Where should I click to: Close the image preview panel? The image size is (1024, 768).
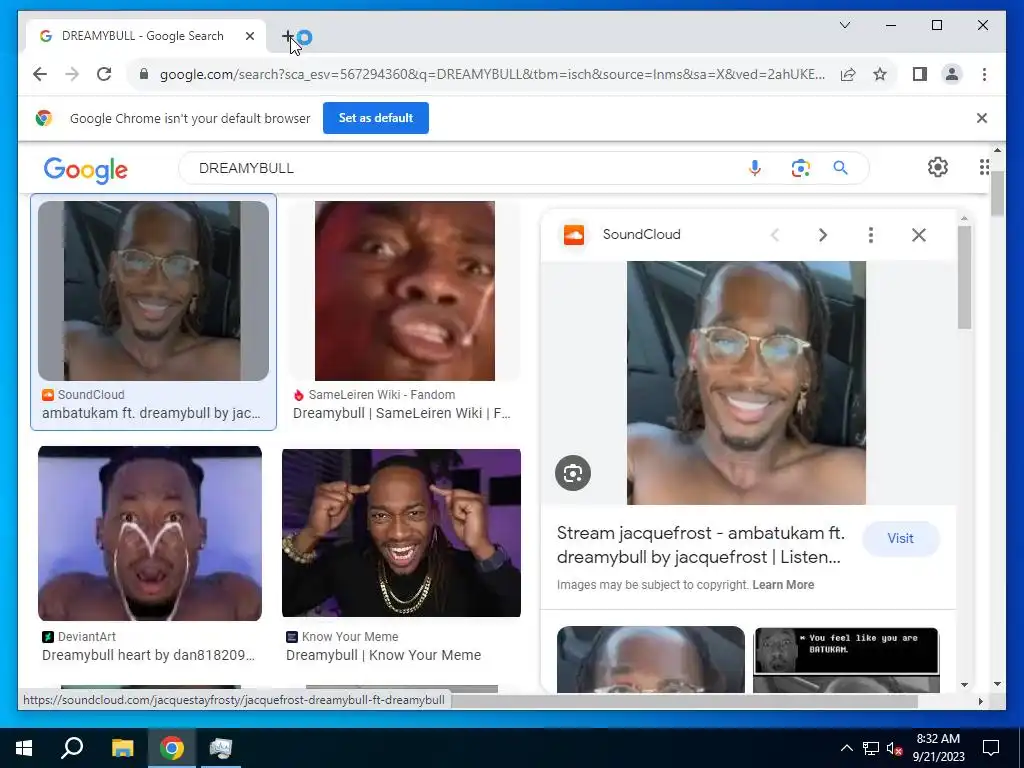pyautogui.click(x=919, y=235)
